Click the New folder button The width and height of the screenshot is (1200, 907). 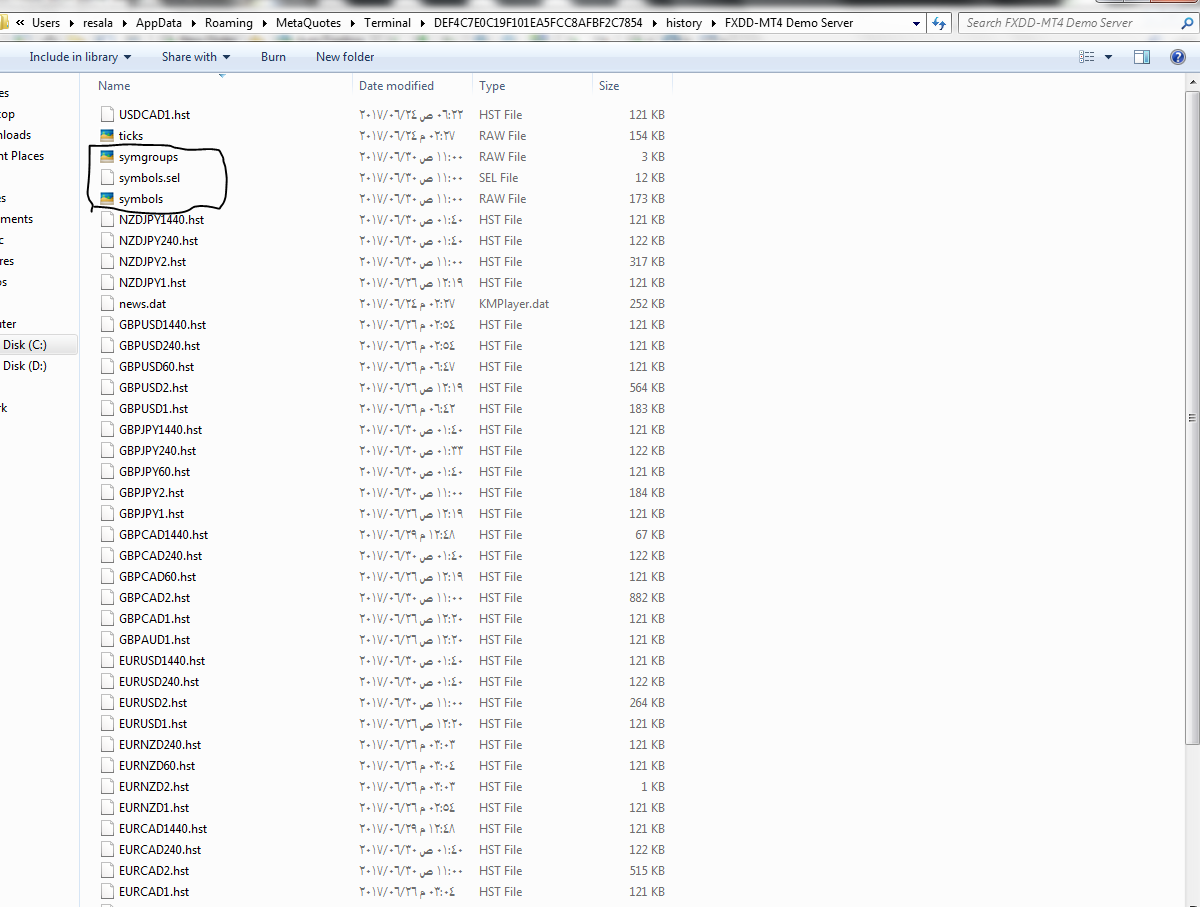point(345,57)
